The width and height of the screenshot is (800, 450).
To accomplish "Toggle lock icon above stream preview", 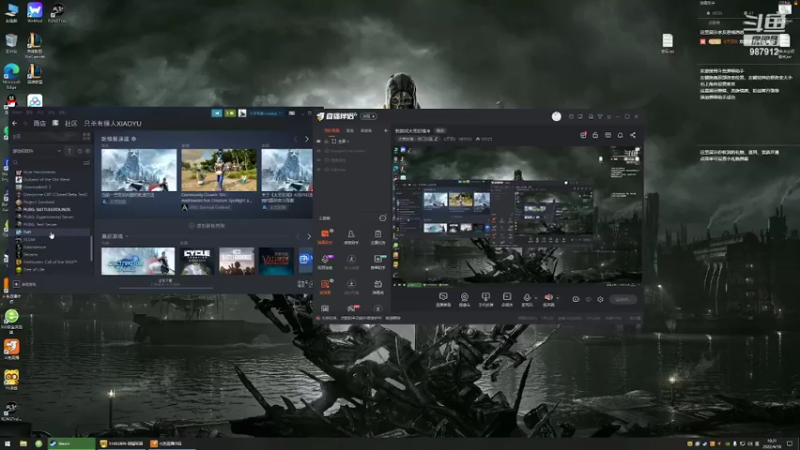I will pos(595,135).
